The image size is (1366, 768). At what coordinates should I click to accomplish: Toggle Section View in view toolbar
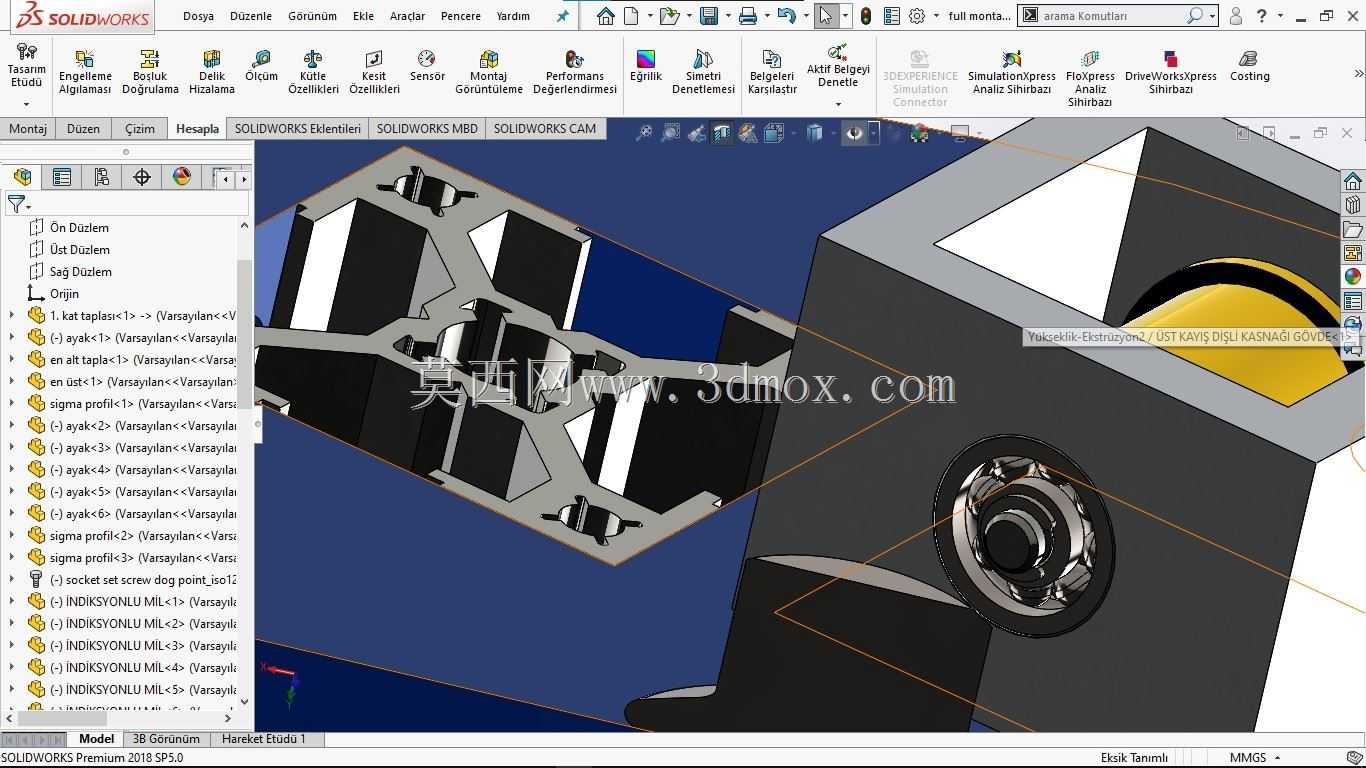pos(722,133)
